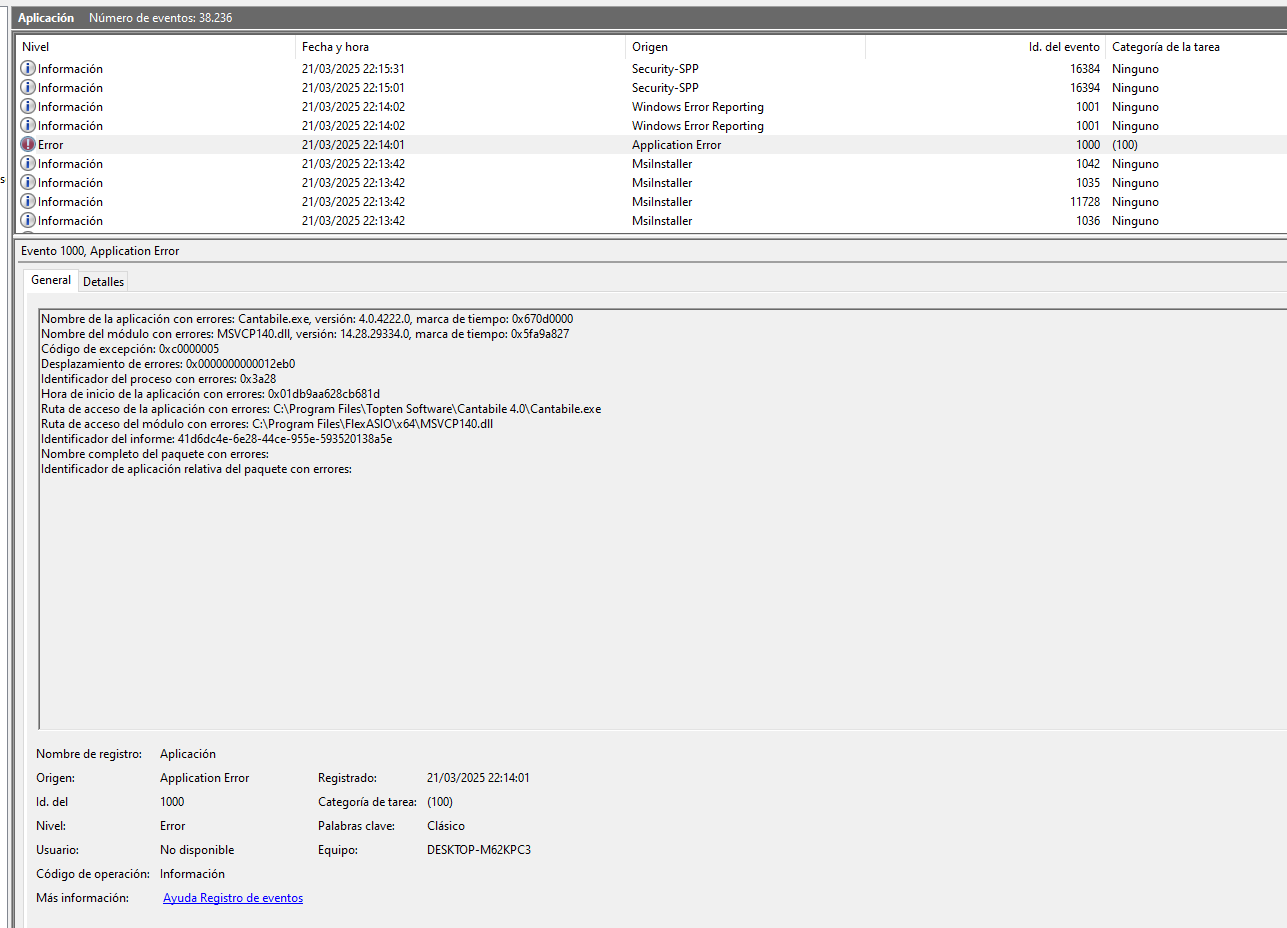The image size is (1287, 928).
Task: Click the Equipo value DESKTOP-M62KPC3
Action: point(479,850)
